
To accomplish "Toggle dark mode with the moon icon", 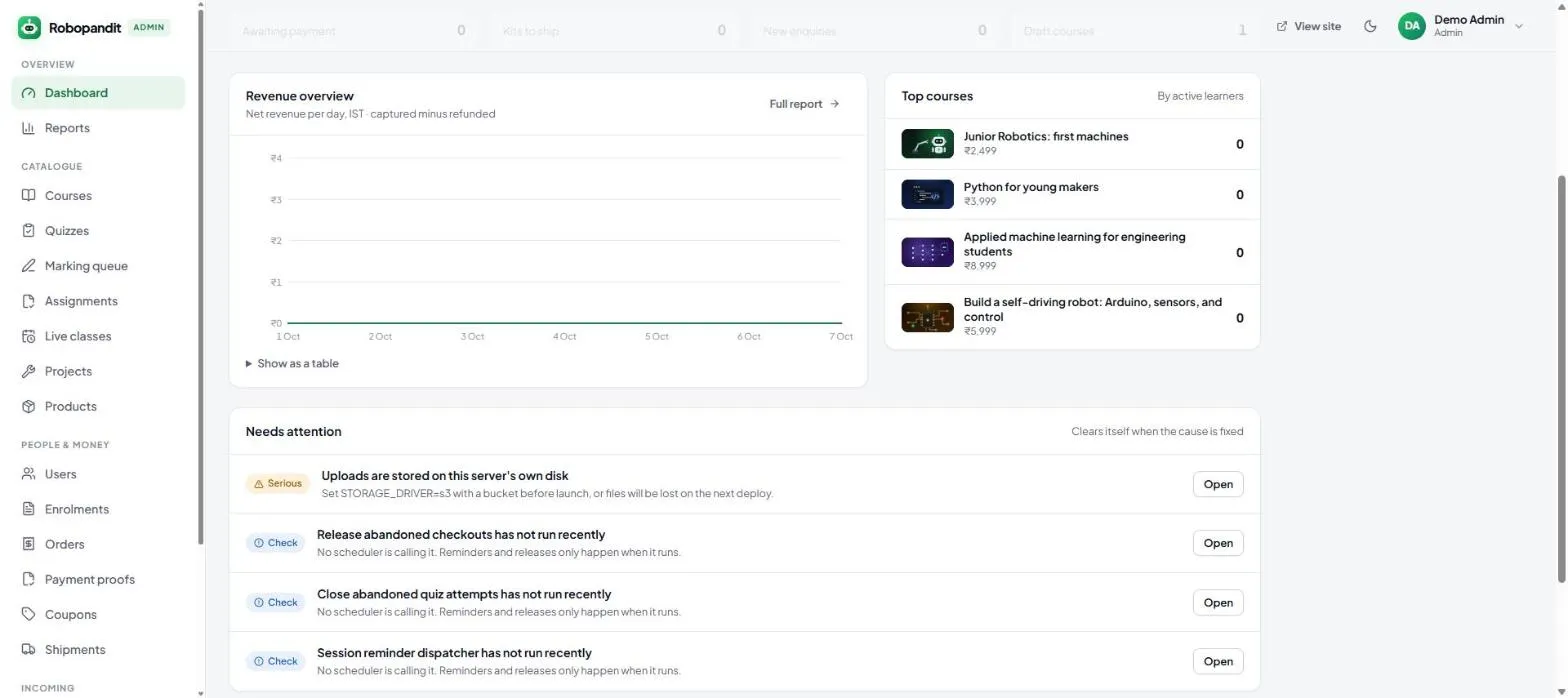I will 1370,26.
